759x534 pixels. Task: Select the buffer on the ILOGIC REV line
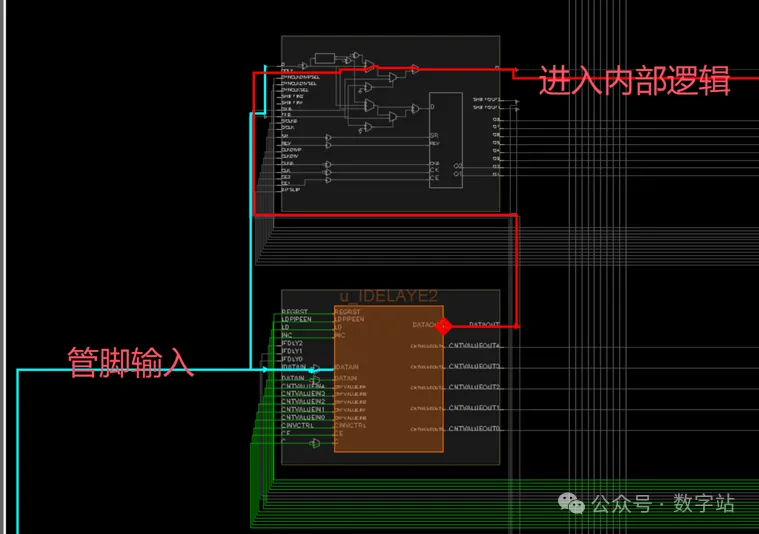(x=328, y=145)
